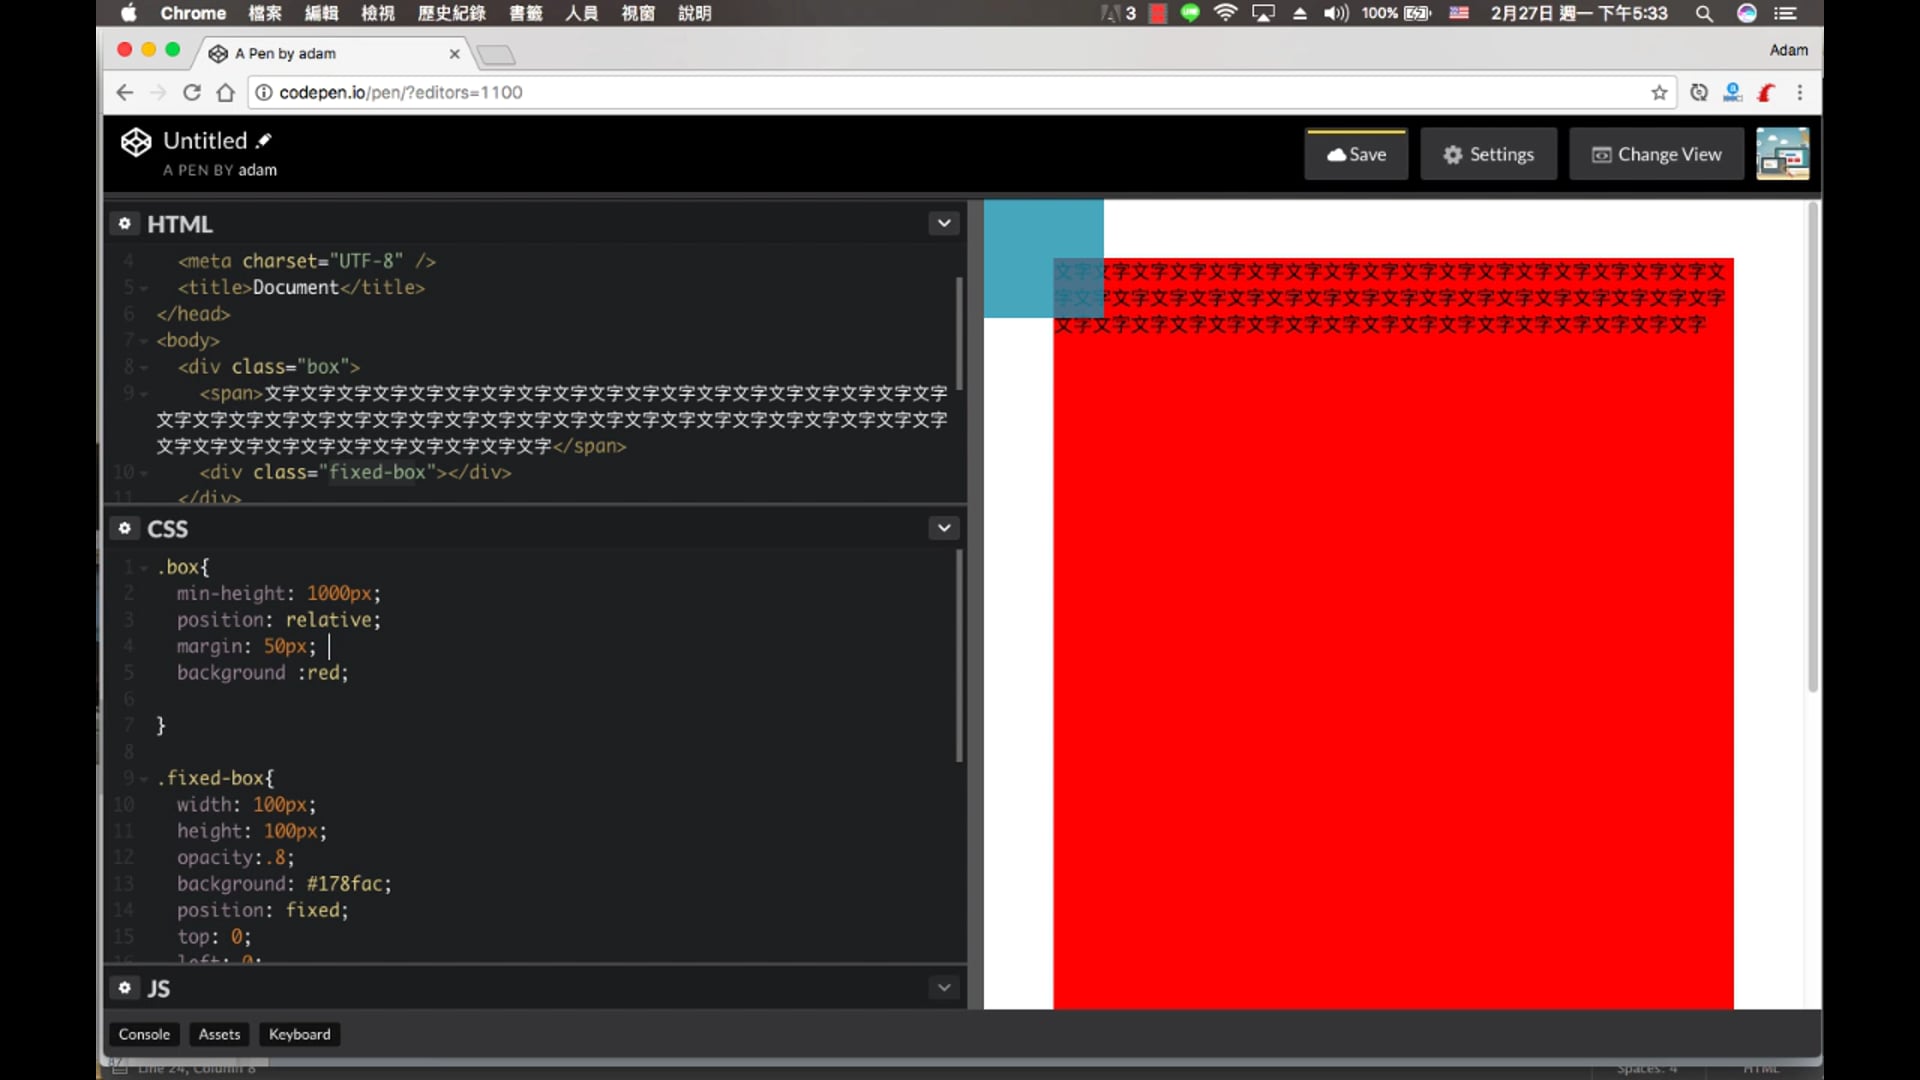Image resolution: width=1920 pixels, height=1080 pixels.
Task: Open Change View options
Action: 1656,154
